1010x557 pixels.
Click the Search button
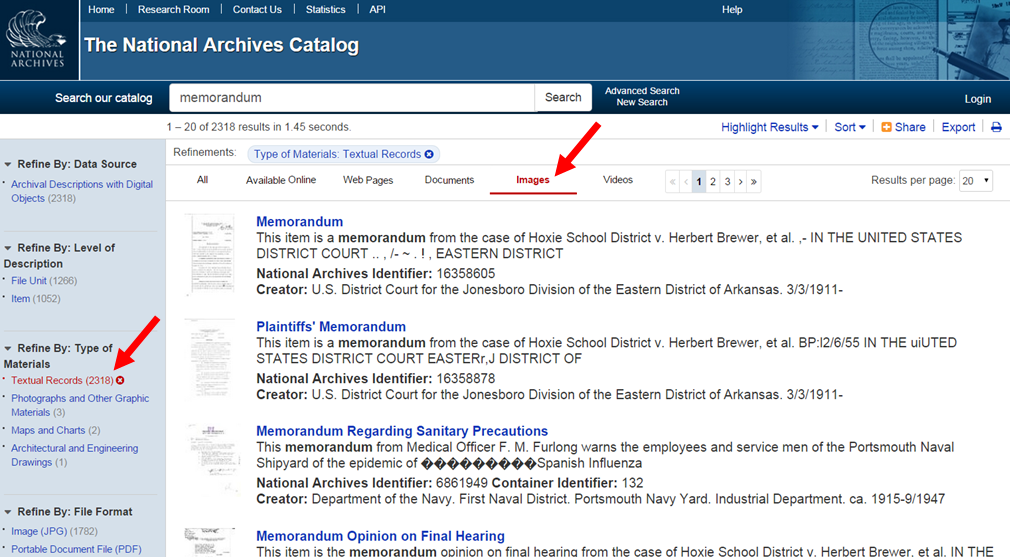point(563,97)
